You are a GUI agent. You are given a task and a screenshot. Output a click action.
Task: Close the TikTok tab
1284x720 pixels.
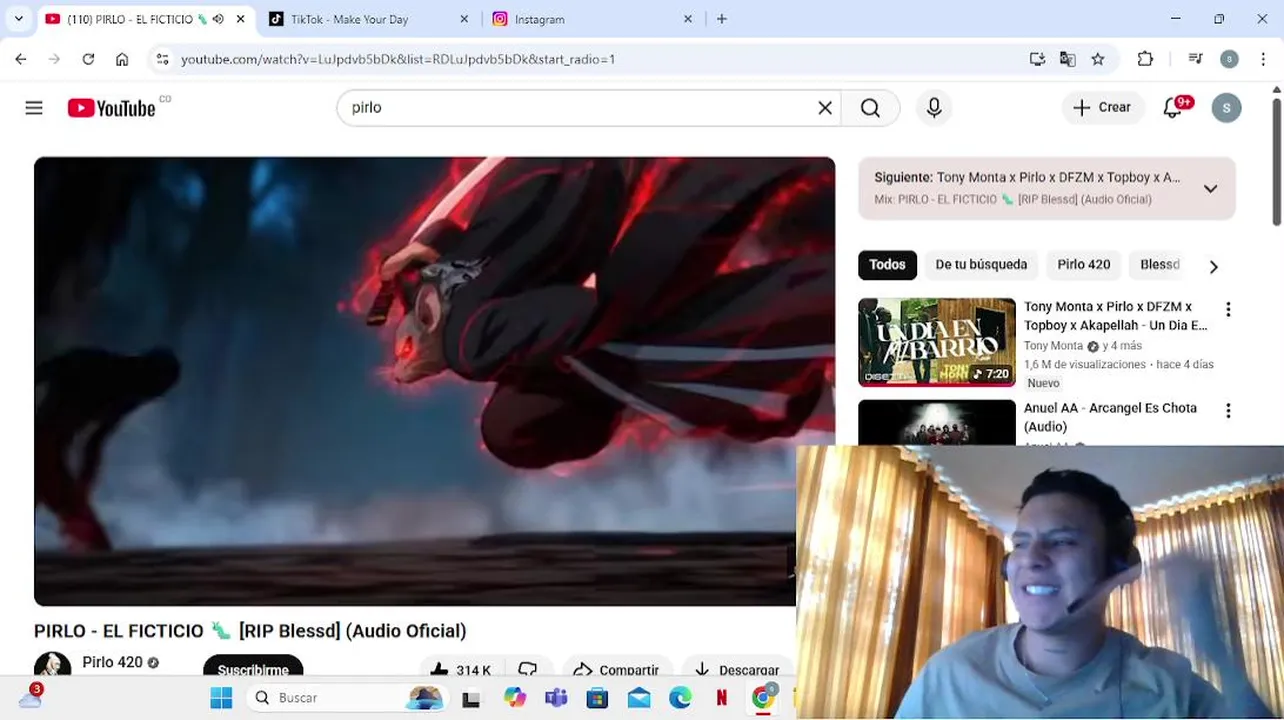pos(465,19)
